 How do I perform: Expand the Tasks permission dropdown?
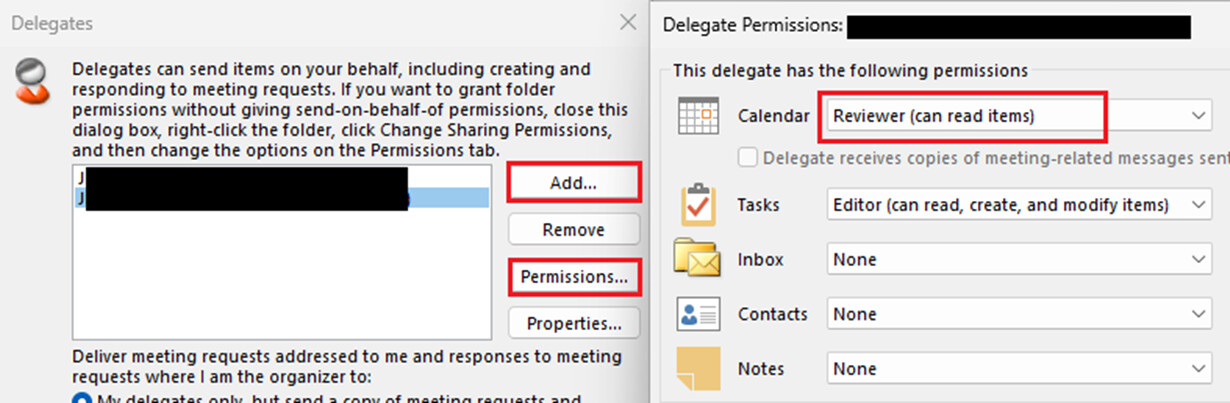click(x=1020, y=205)
